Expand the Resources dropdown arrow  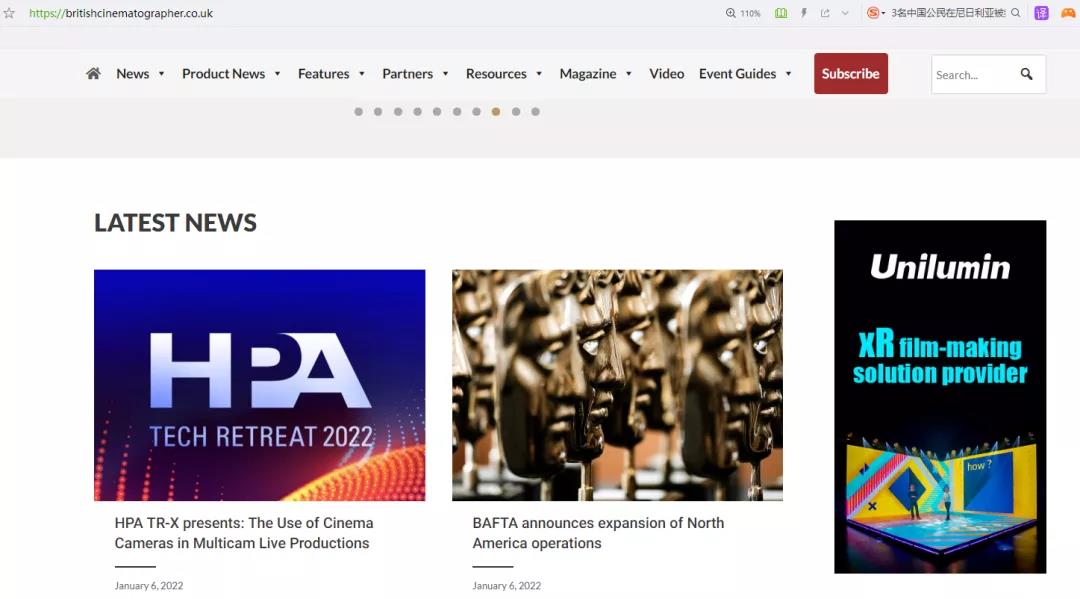pyautogui.click(x=539, y=74)
